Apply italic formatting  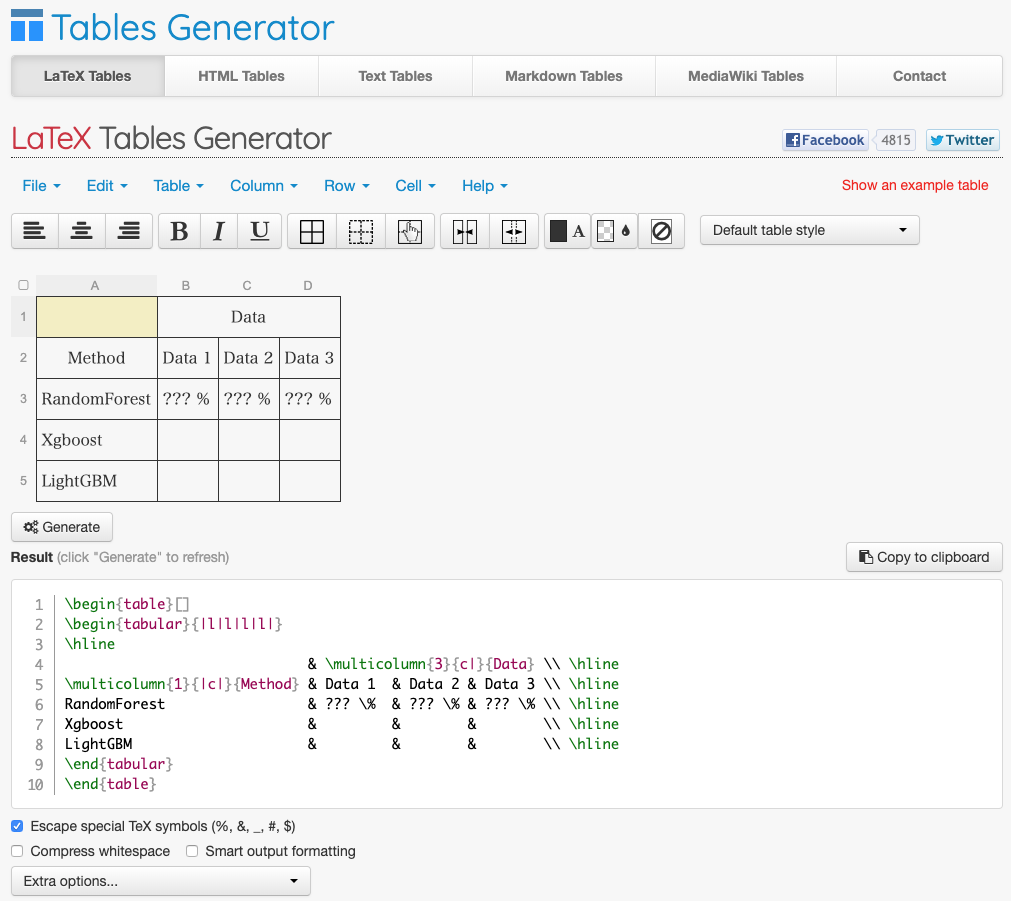pyautogui.click(x=218, y=231)
